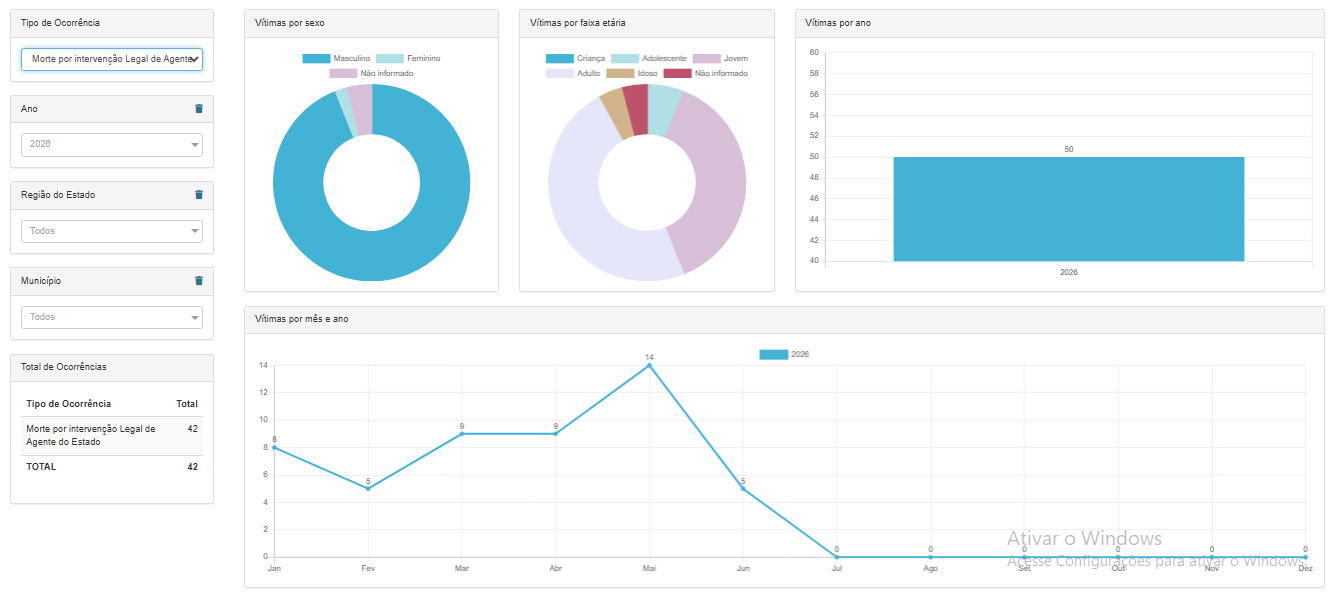Toggle the Idoso legend entry
Viewport: 1344px width, 604px height.
[632, 73]
